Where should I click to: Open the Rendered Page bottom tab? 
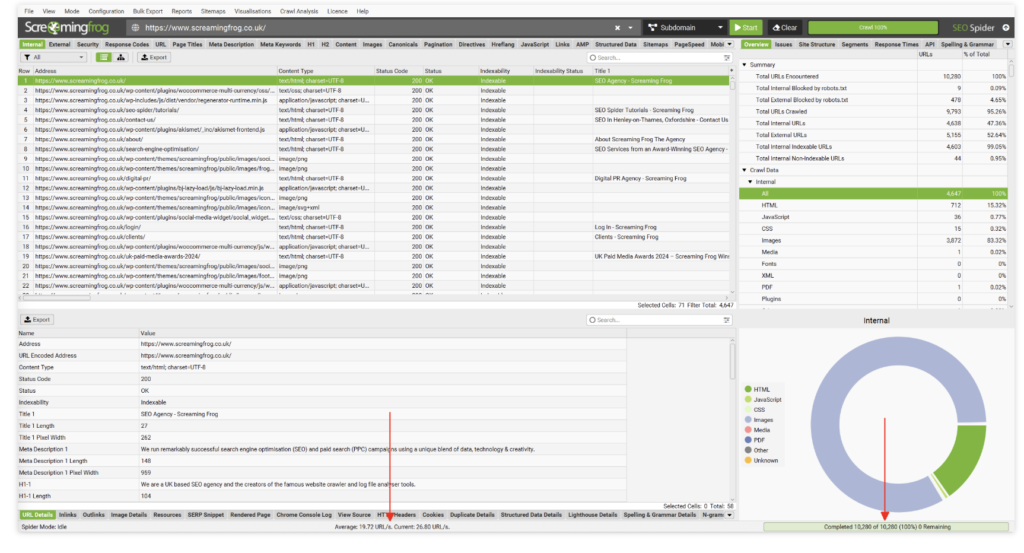[250, 515]
